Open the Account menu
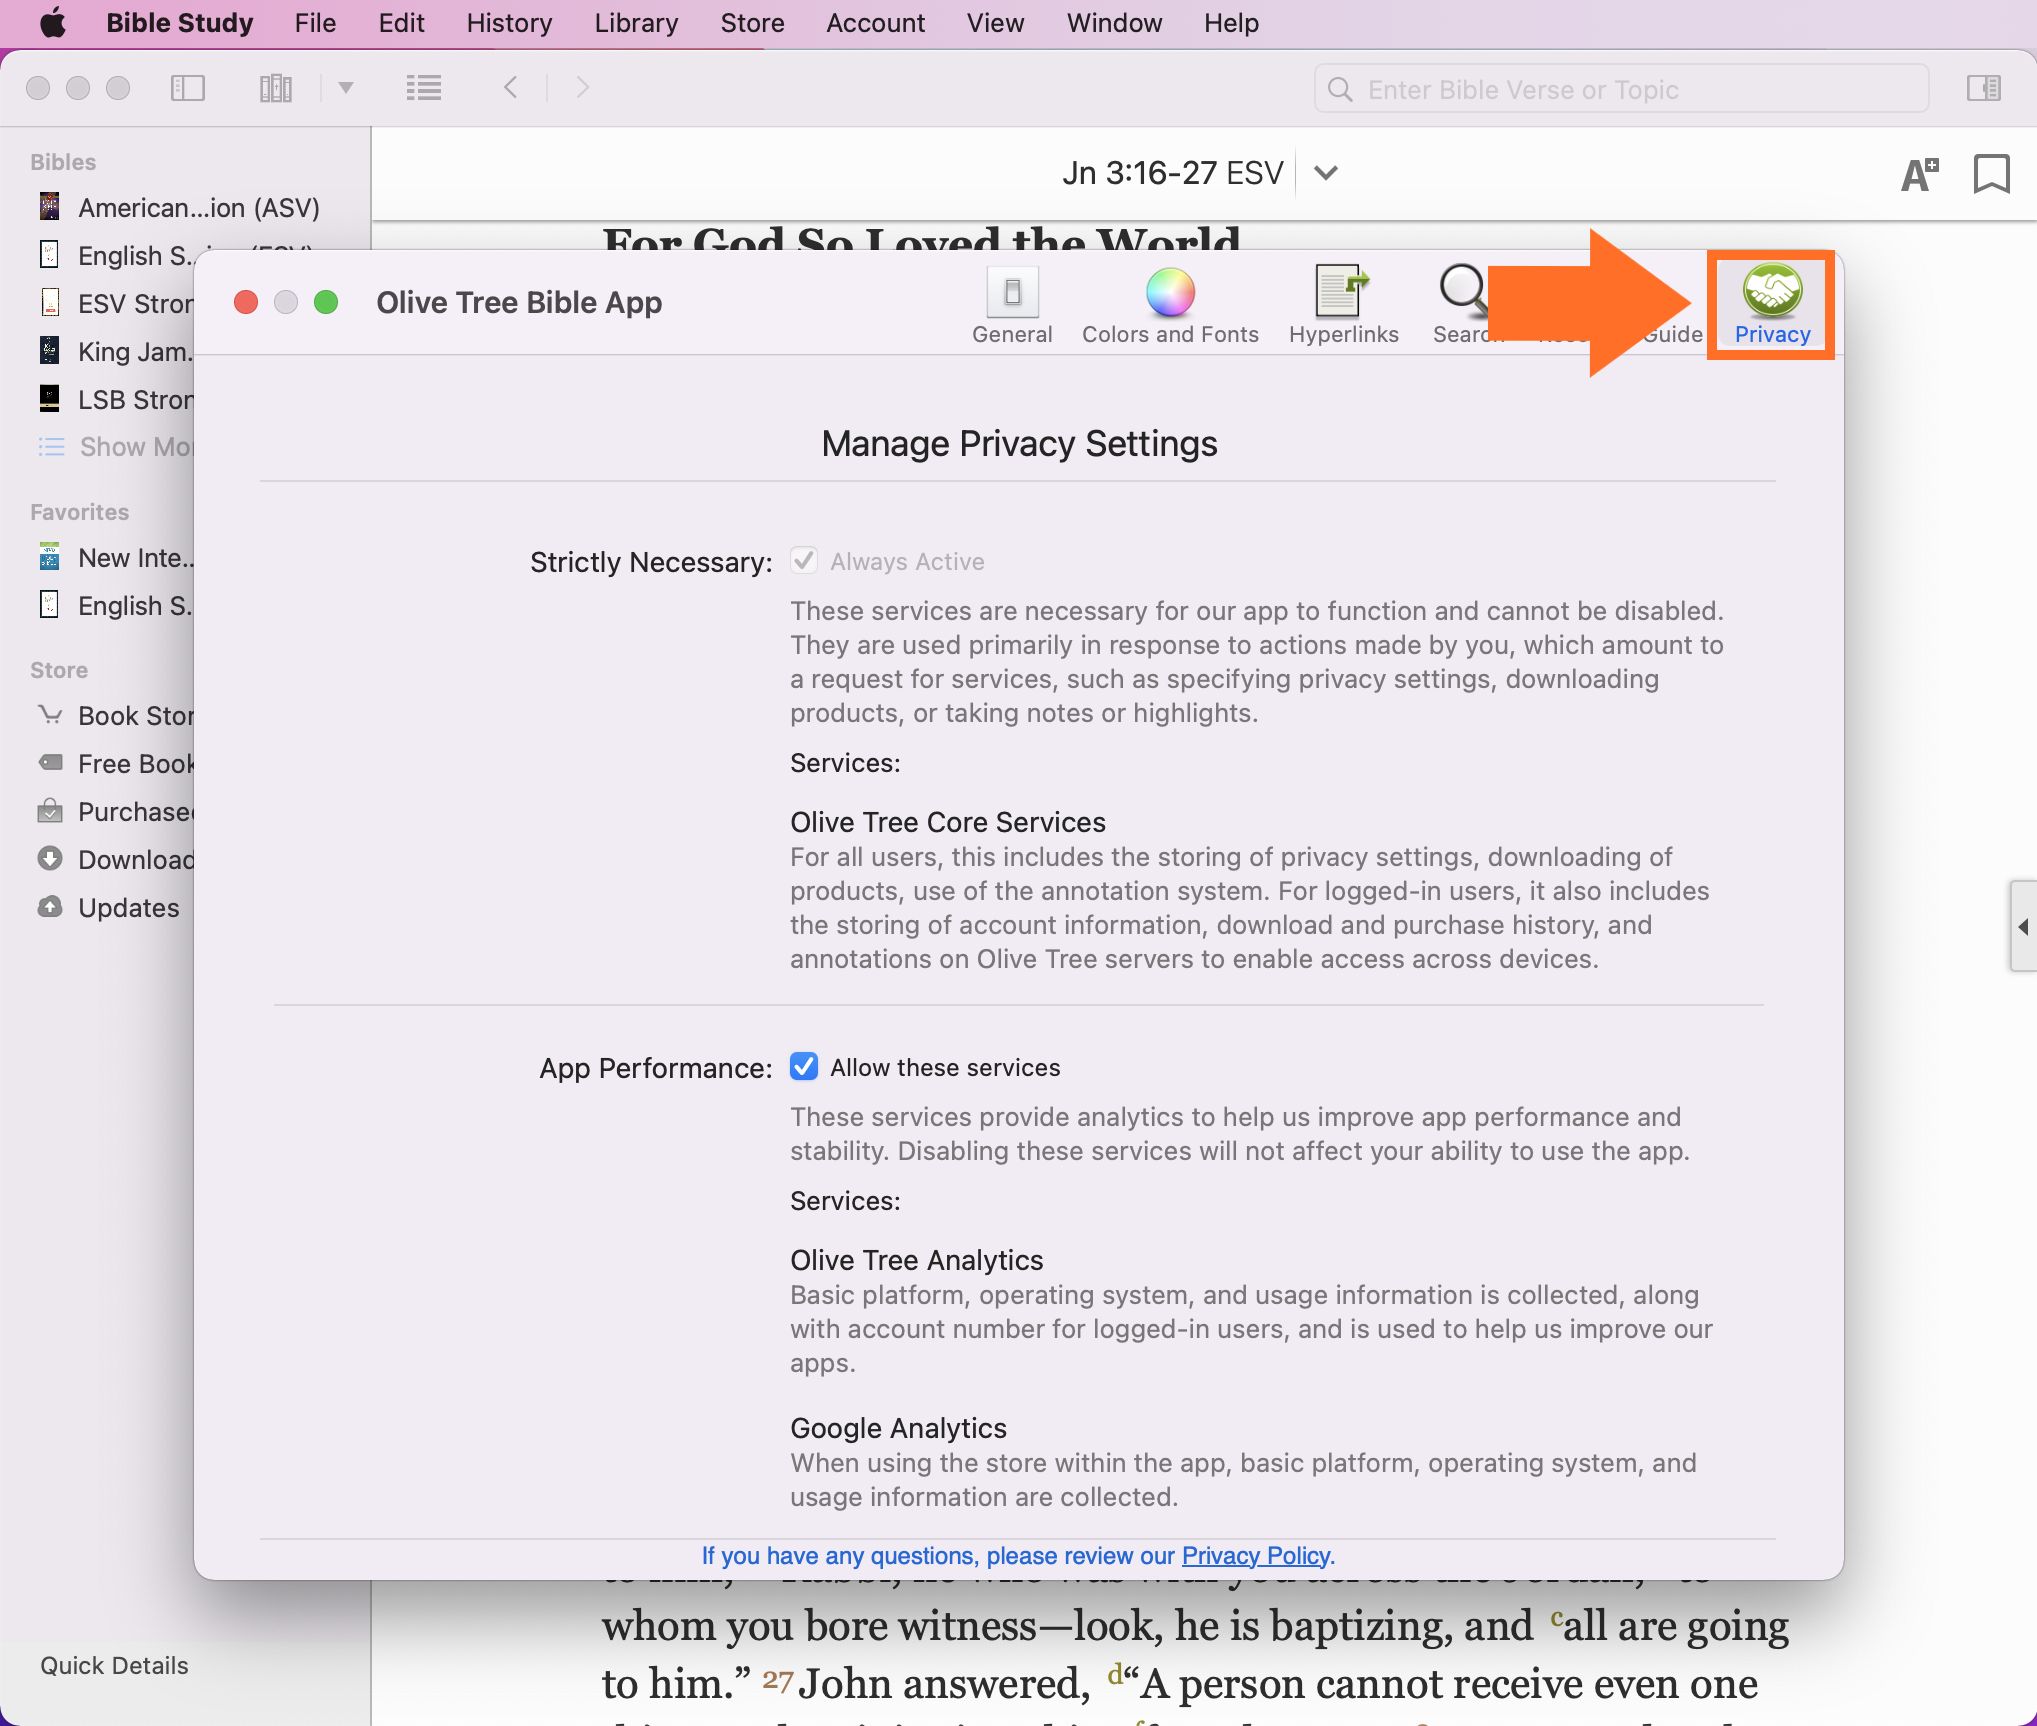 click(x=875, y=23)
